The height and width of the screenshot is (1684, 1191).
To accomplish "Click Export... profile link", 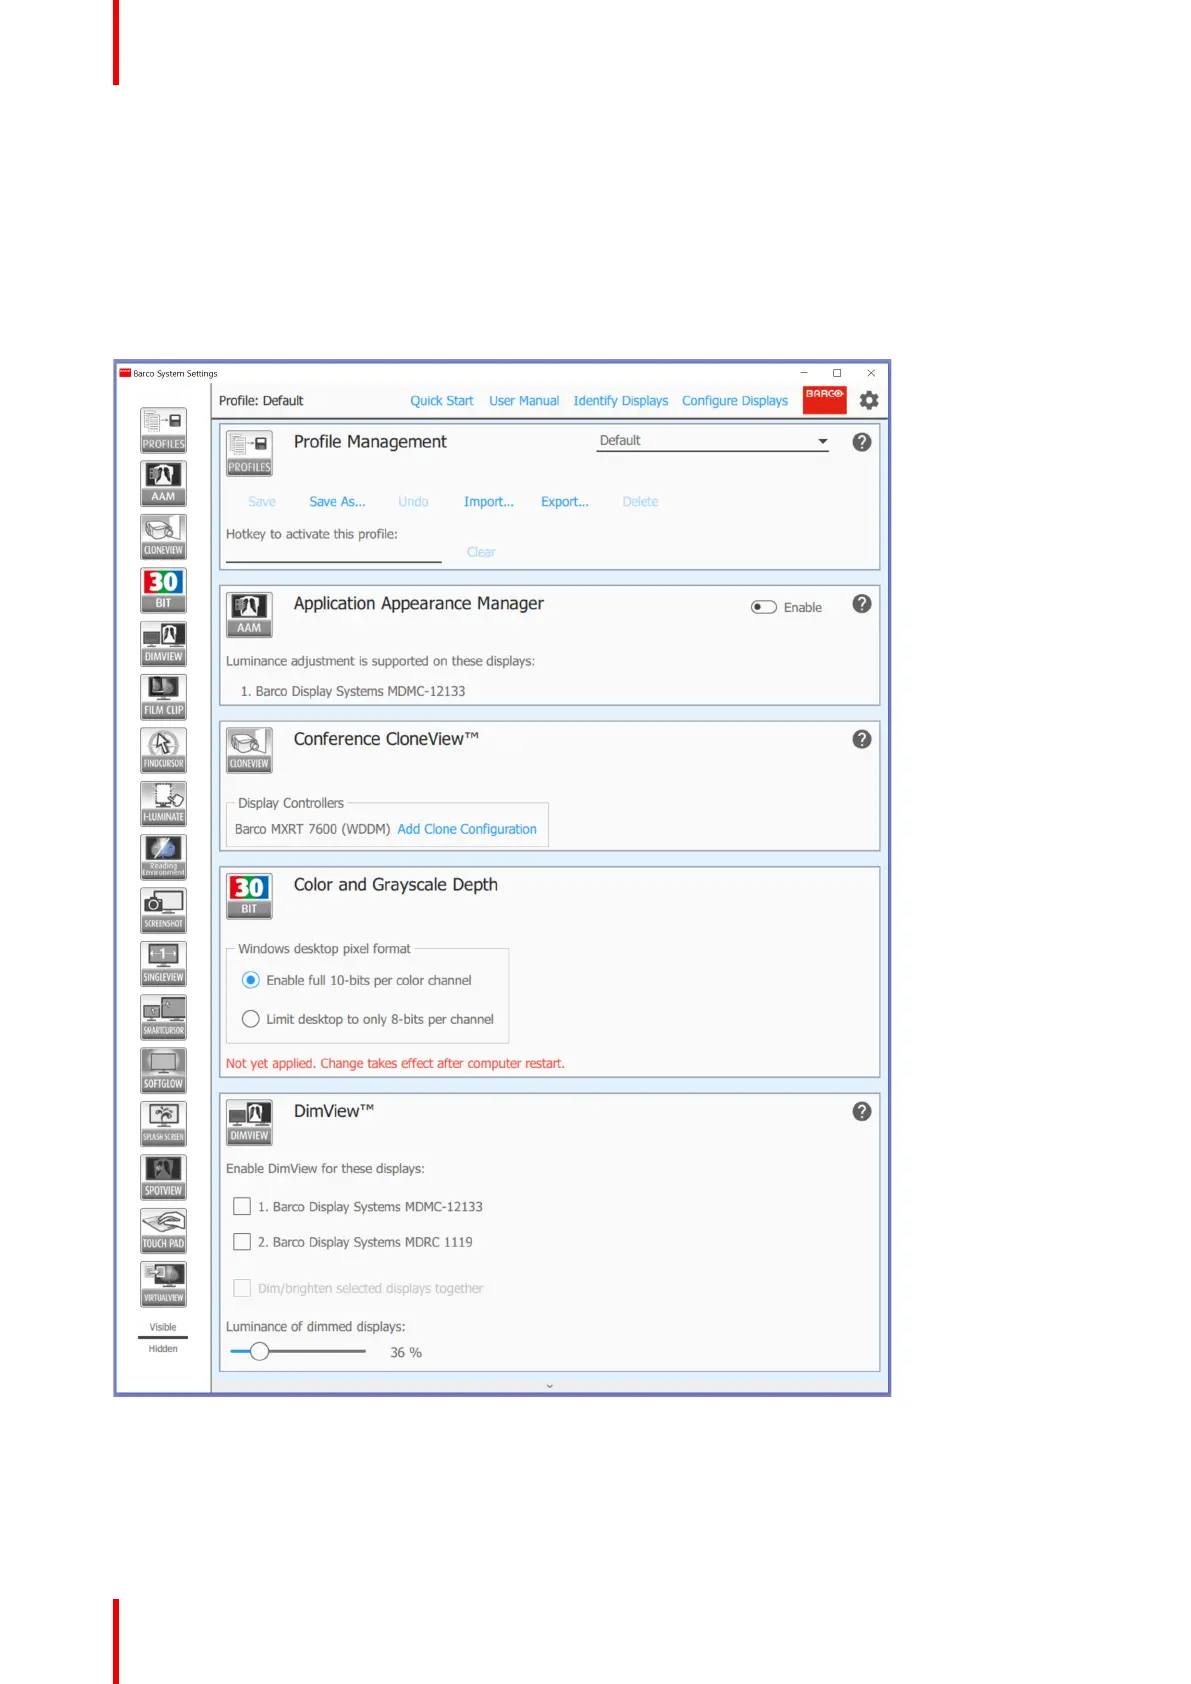I will [565, 502].
